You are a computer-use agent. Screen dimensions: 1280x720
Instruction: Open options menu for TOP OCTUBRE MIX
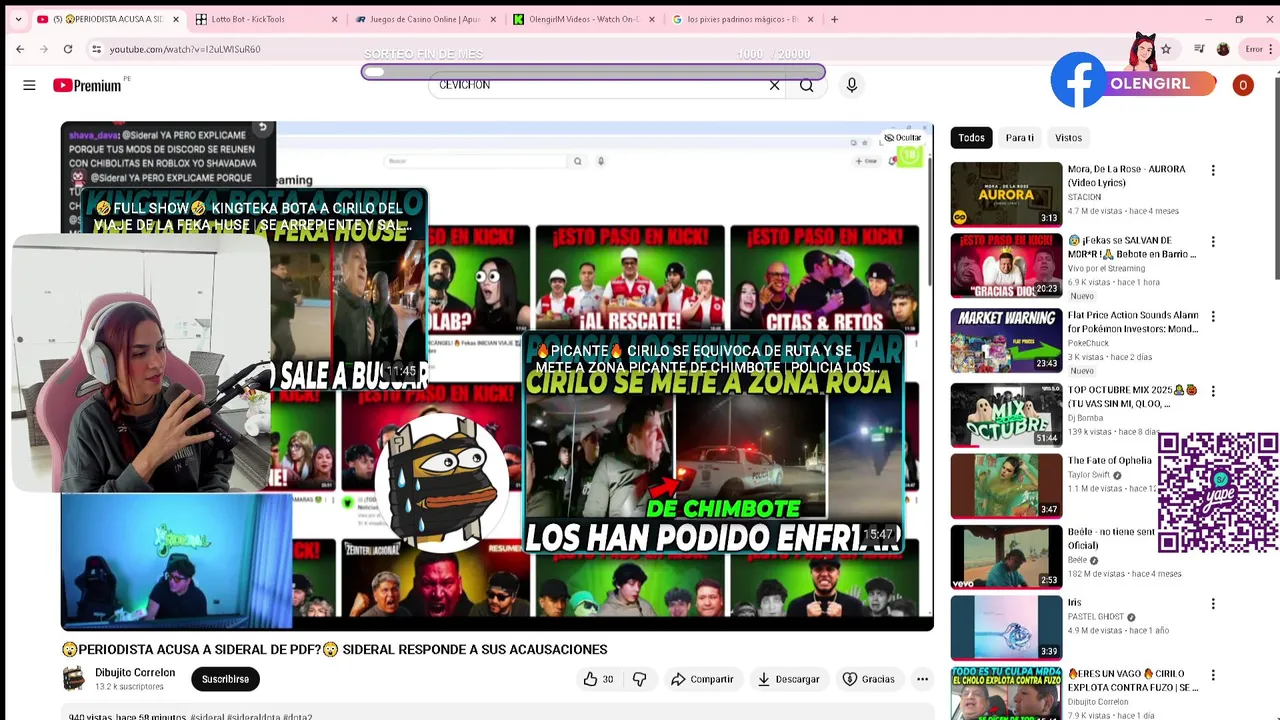[x=1213, y=391]
